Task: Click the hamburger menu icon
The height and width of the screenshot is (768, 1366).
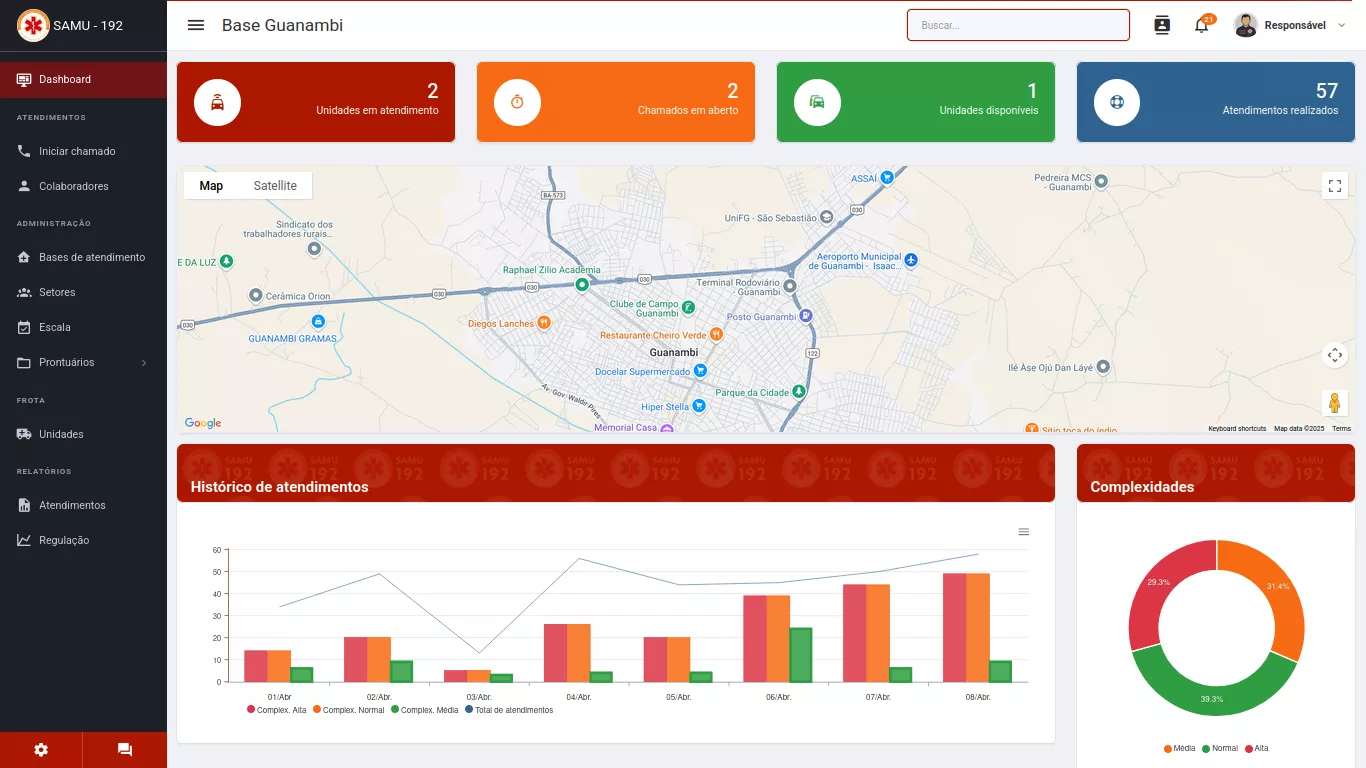Action: tap(196, 25)
